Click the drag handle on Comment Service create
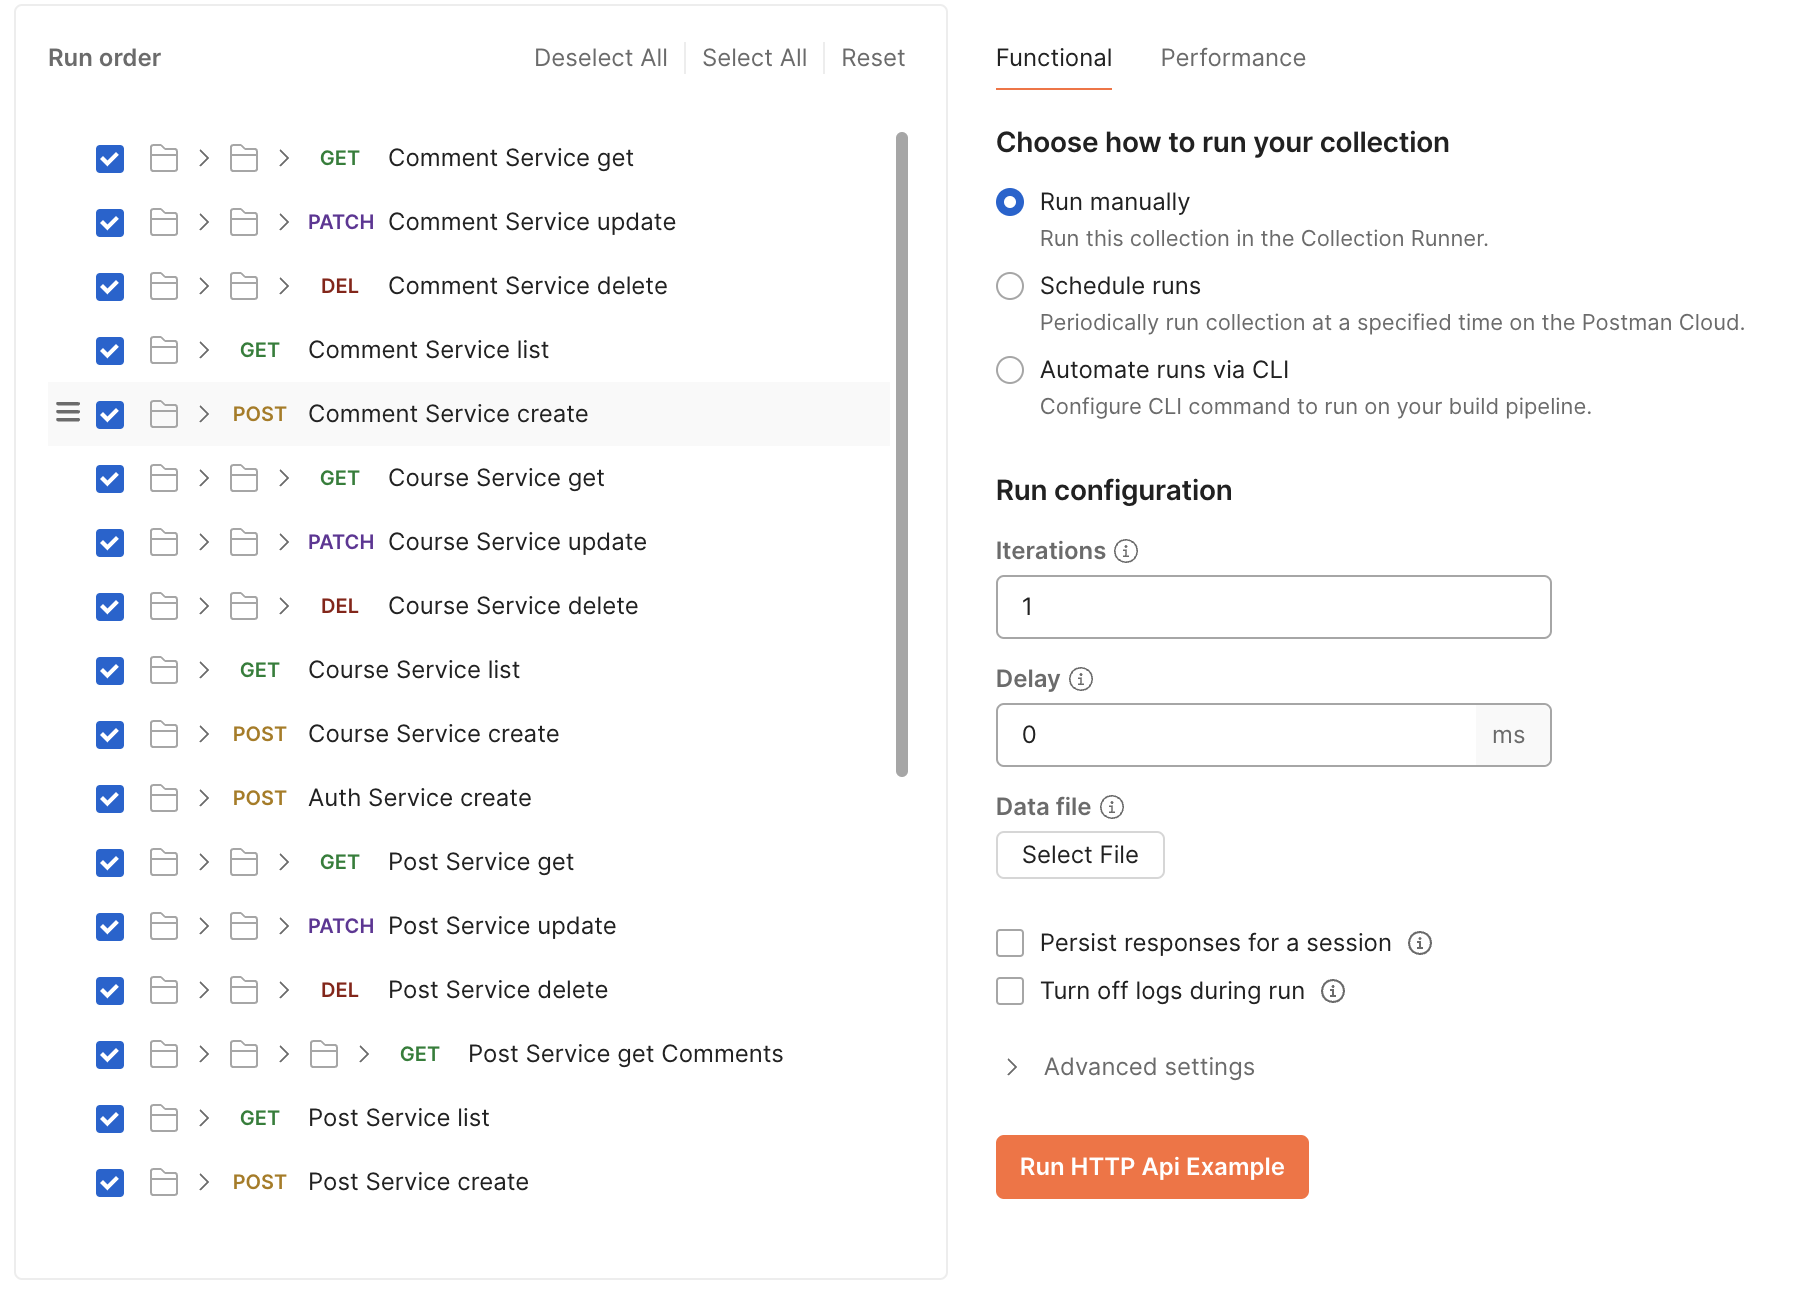The height and width of the screenshot is (1302, 1814). [x=68, y=413]
